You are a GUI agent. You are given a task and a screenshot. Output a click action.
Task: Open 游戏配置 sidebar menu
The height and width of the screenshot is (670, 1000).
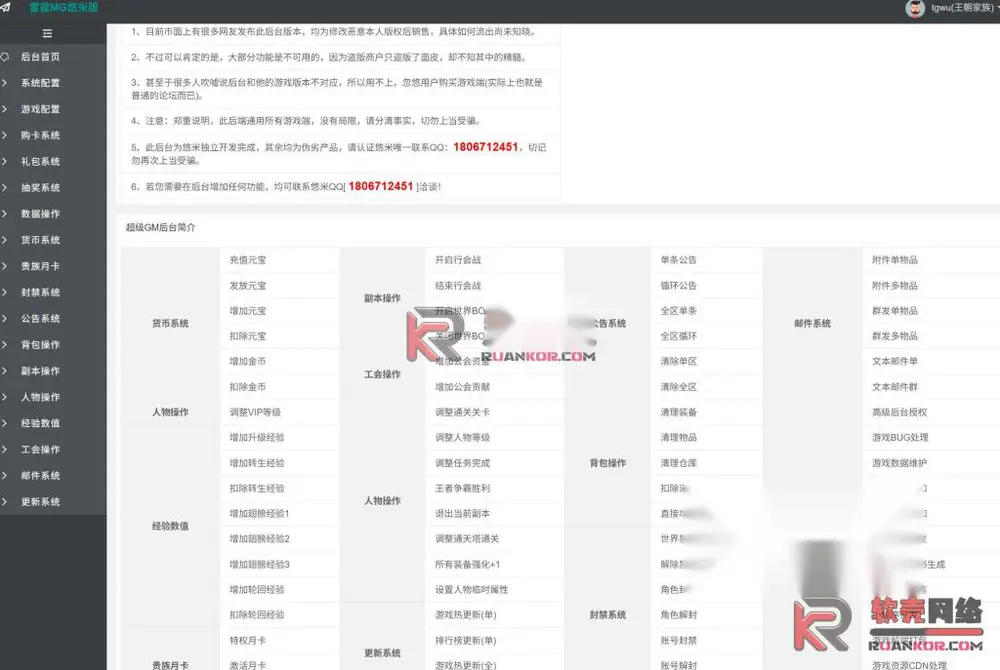(x=40, y=109)
